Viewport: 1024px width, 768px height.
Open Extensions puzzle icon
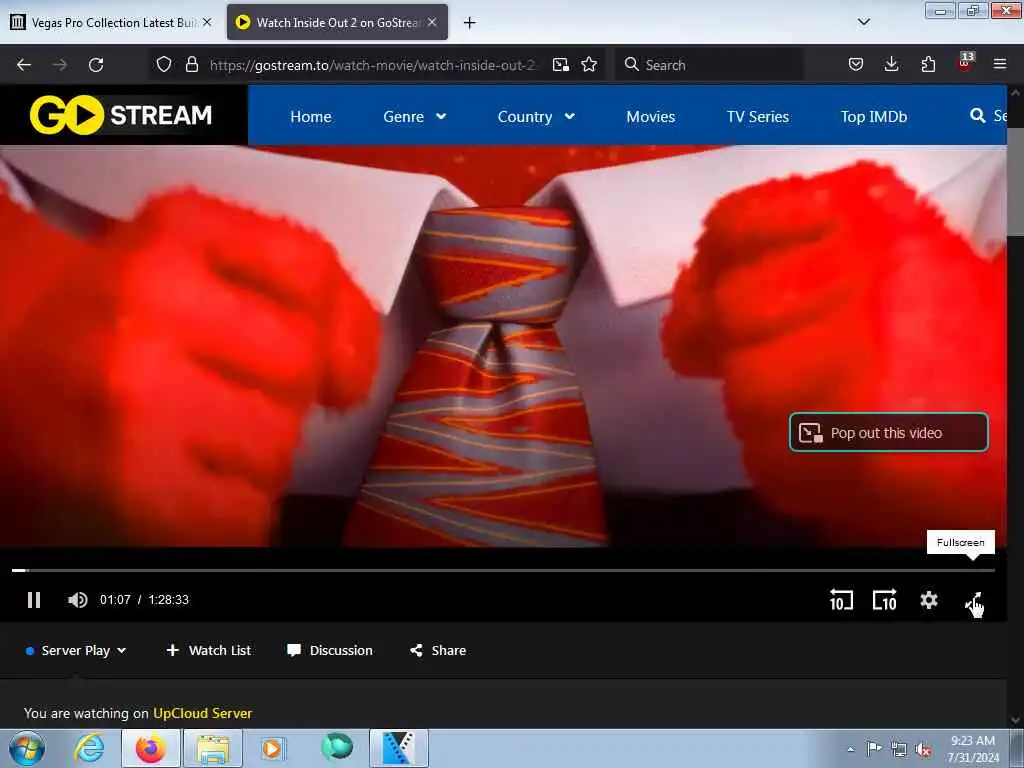[928, 64]
